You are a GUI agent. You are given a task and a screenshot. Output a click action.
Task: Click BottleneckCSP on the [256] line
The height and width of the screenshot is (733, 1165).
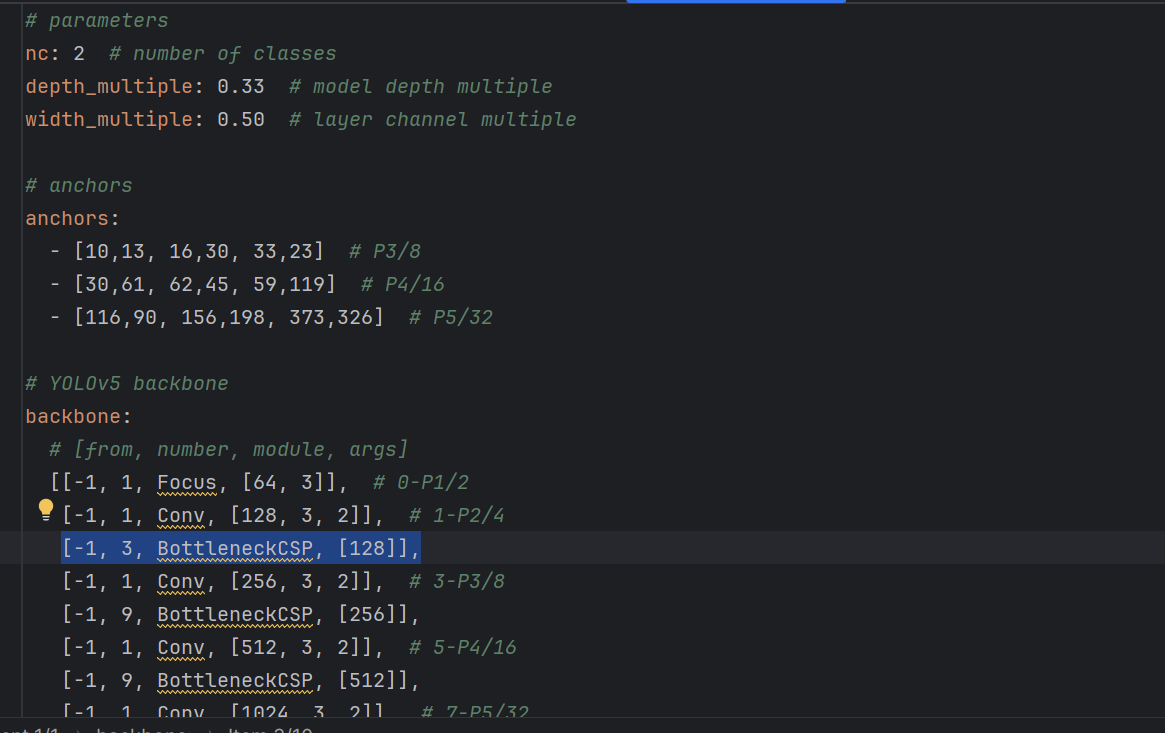pos(235,614)
